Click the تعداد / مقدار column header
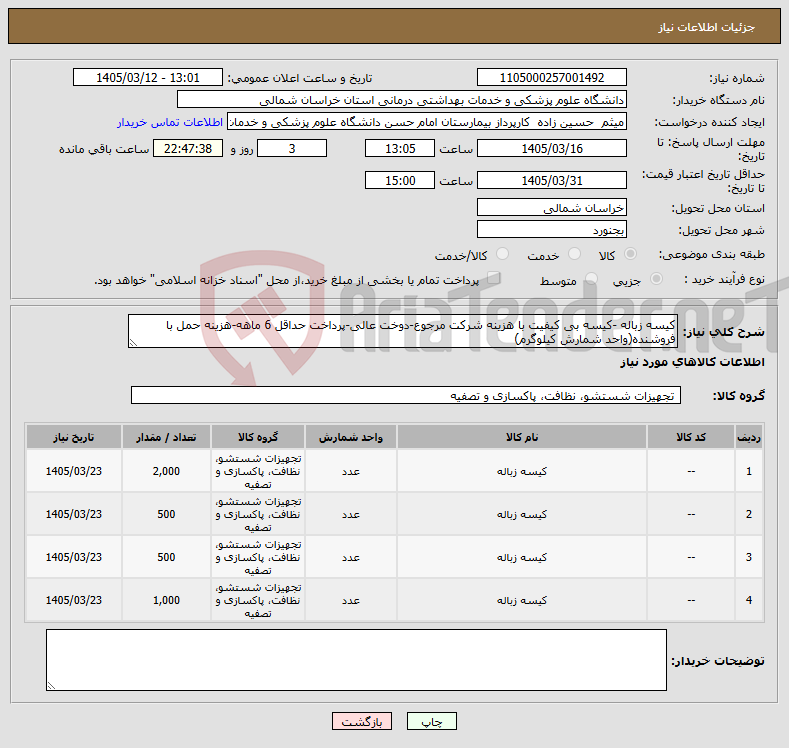 (166, 437)
